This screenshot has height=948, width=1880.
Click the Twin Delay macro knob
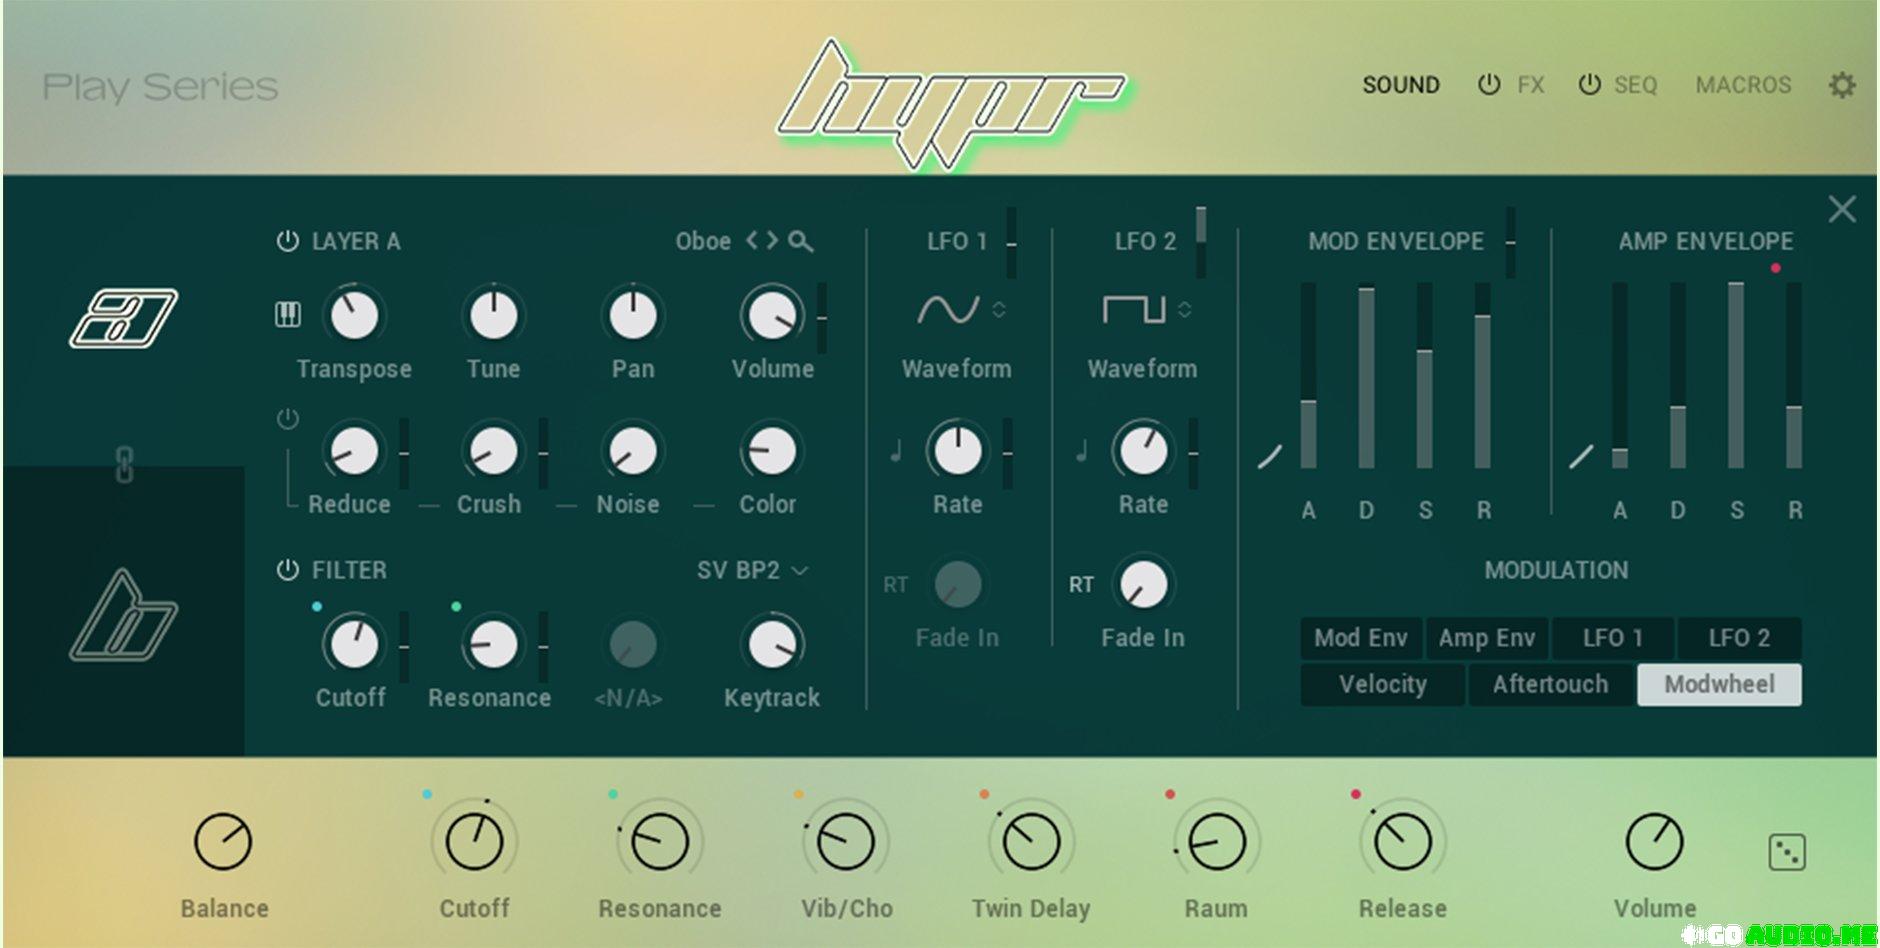(1031, 842)
